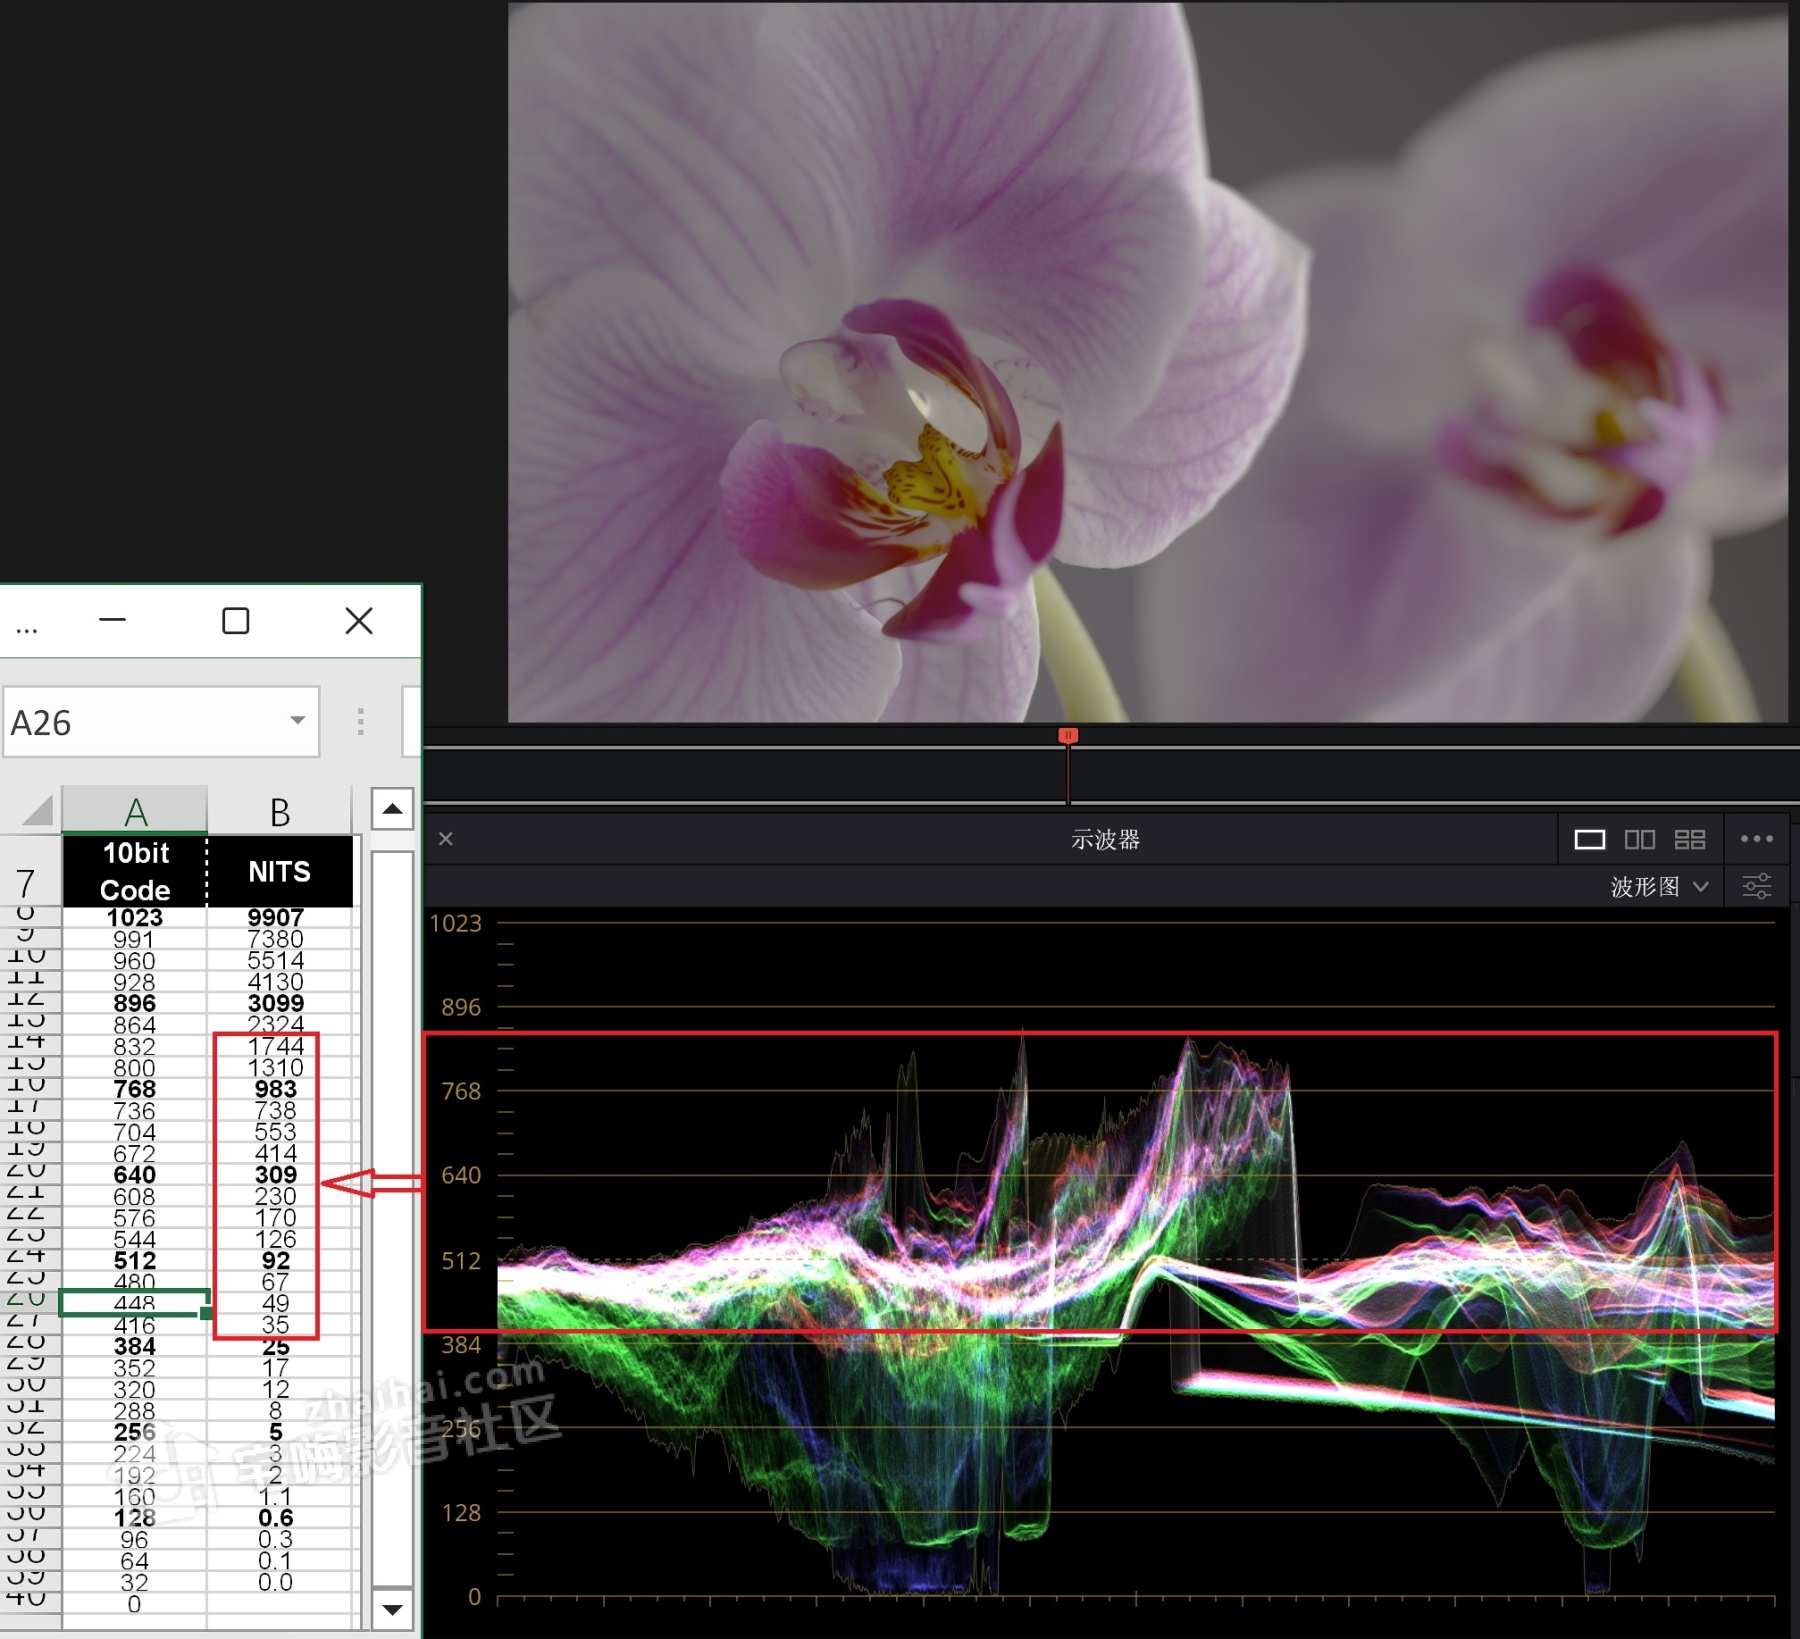This screenshot has width=1800, height=1639.
Task: Open scopes panel three-dot options menu
Action: click(x=1757, y=839)
